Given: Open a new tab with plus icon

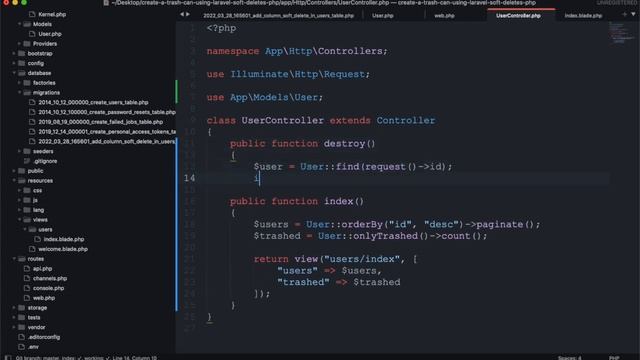Looking at the screenshot, I should coord(624,15).
